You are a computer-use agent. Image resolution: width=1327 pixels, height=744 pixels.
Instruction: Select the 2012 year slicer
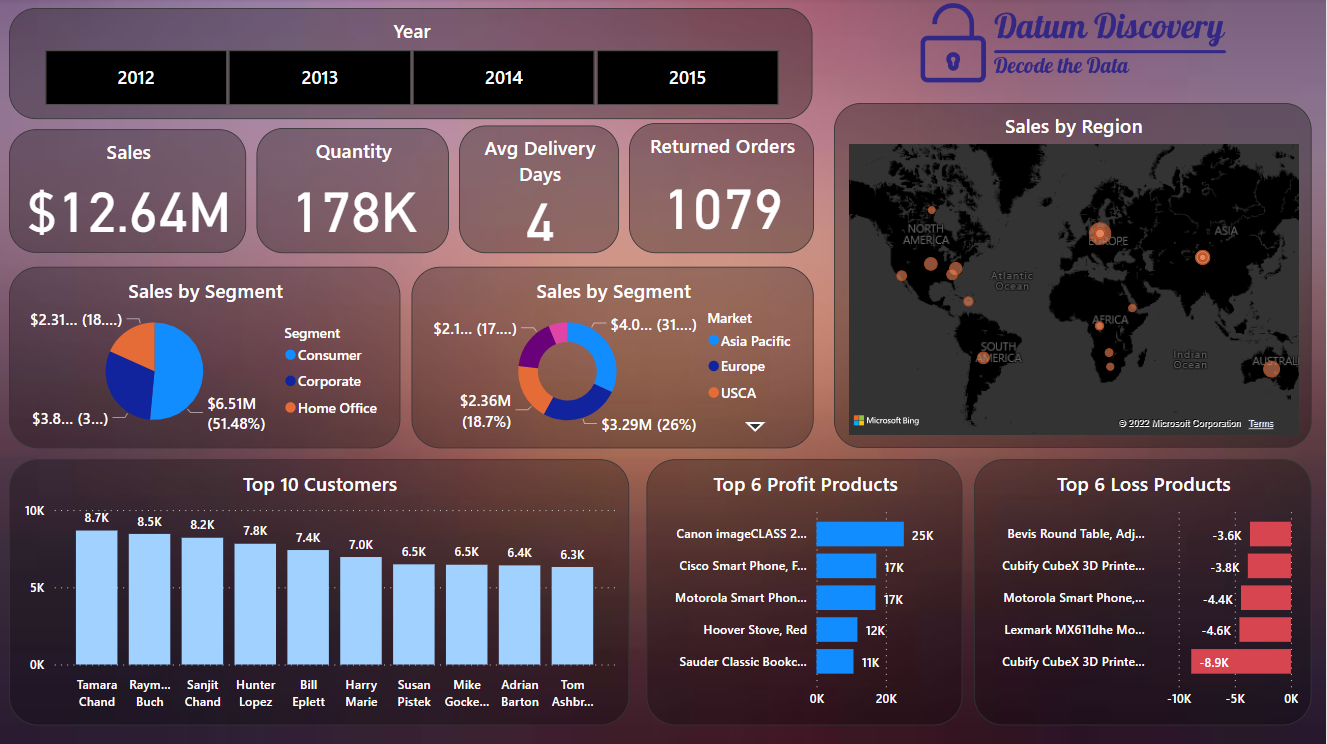136,78
